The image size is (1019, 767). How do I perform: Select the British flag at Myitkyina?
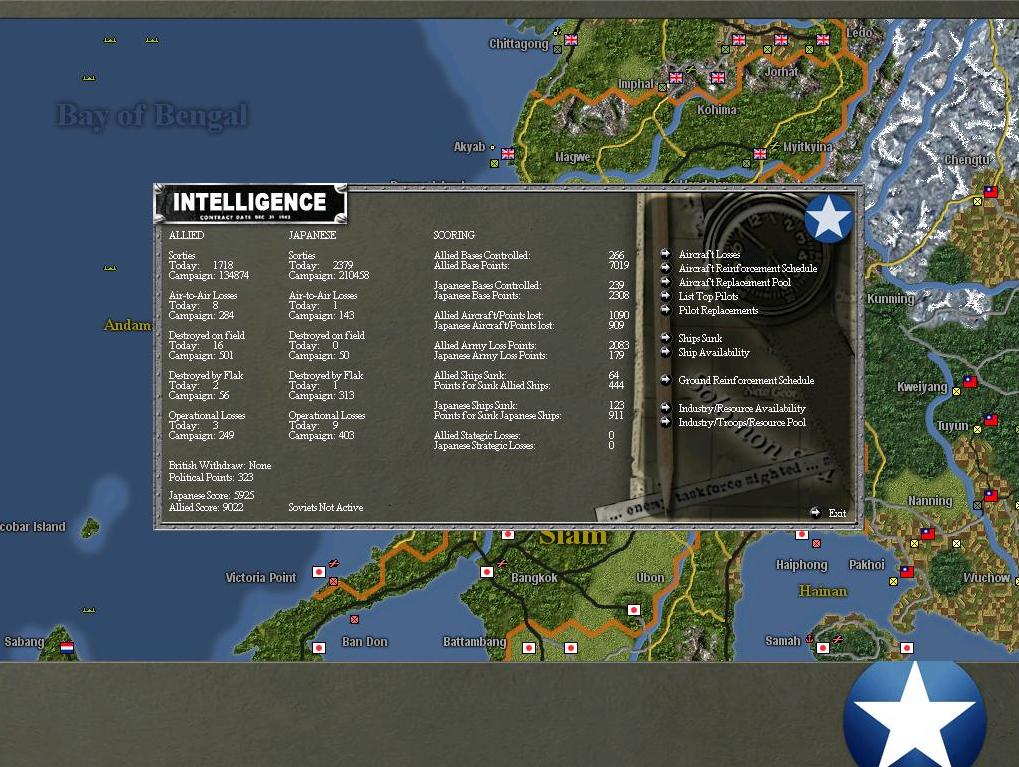[759, 153]
